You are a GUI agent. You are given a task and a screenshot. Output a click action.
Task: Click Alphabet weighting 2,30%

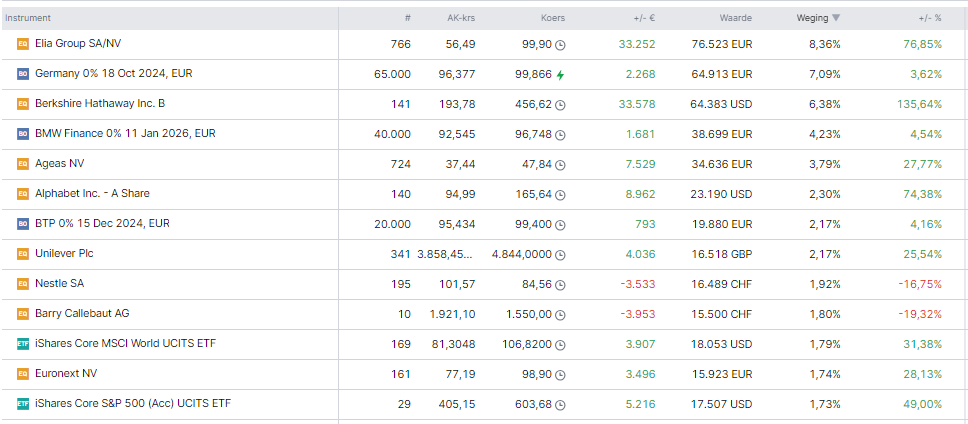(x=825, y=194)
